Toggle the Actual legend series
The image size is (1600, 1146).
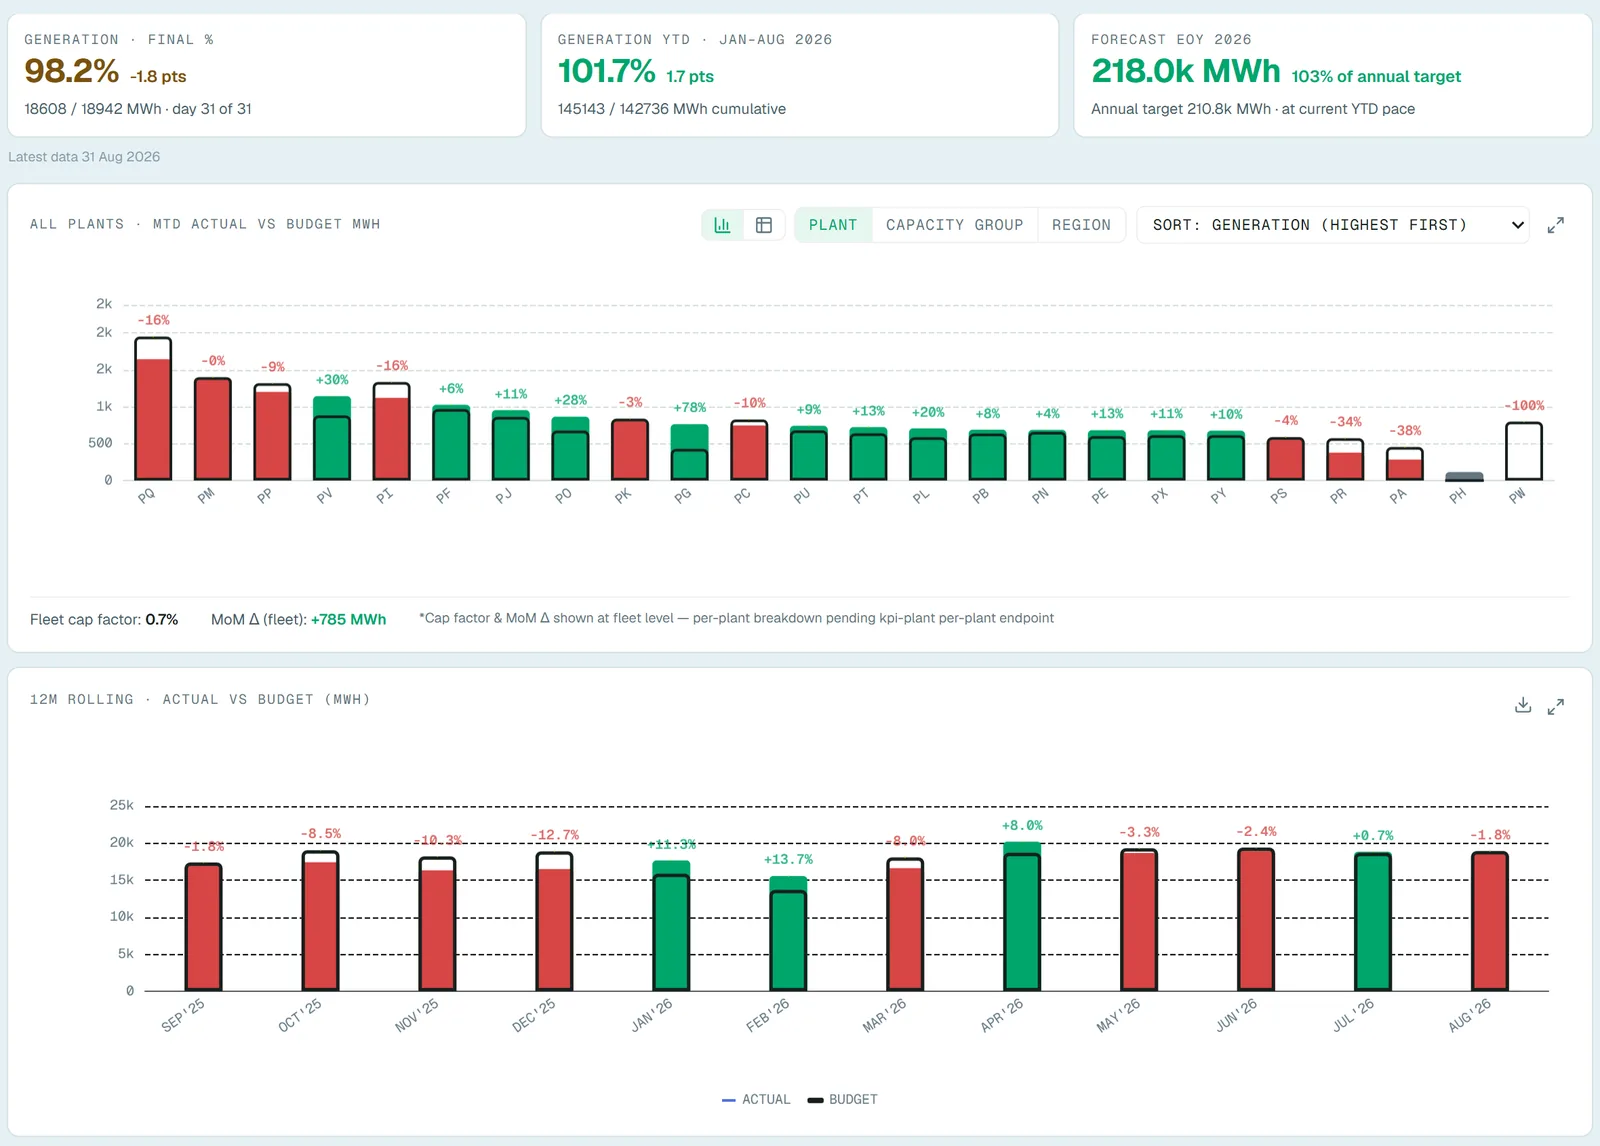pos(756,1099)
